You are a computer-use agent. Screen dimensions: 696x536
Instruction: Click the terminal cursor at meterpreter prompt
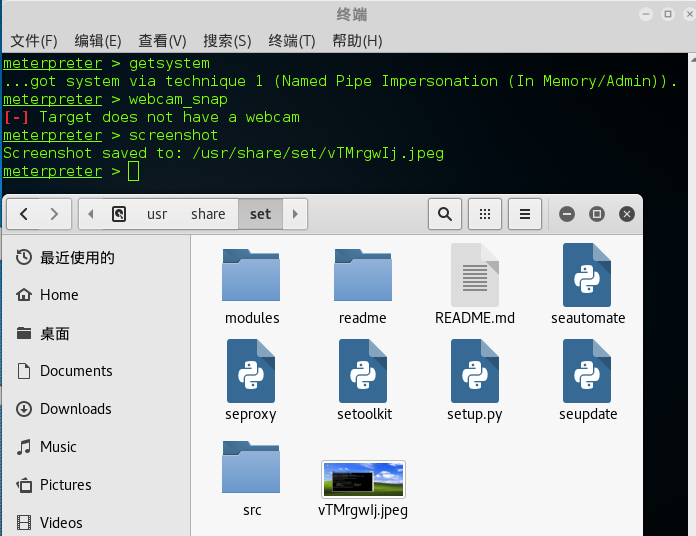134,171
